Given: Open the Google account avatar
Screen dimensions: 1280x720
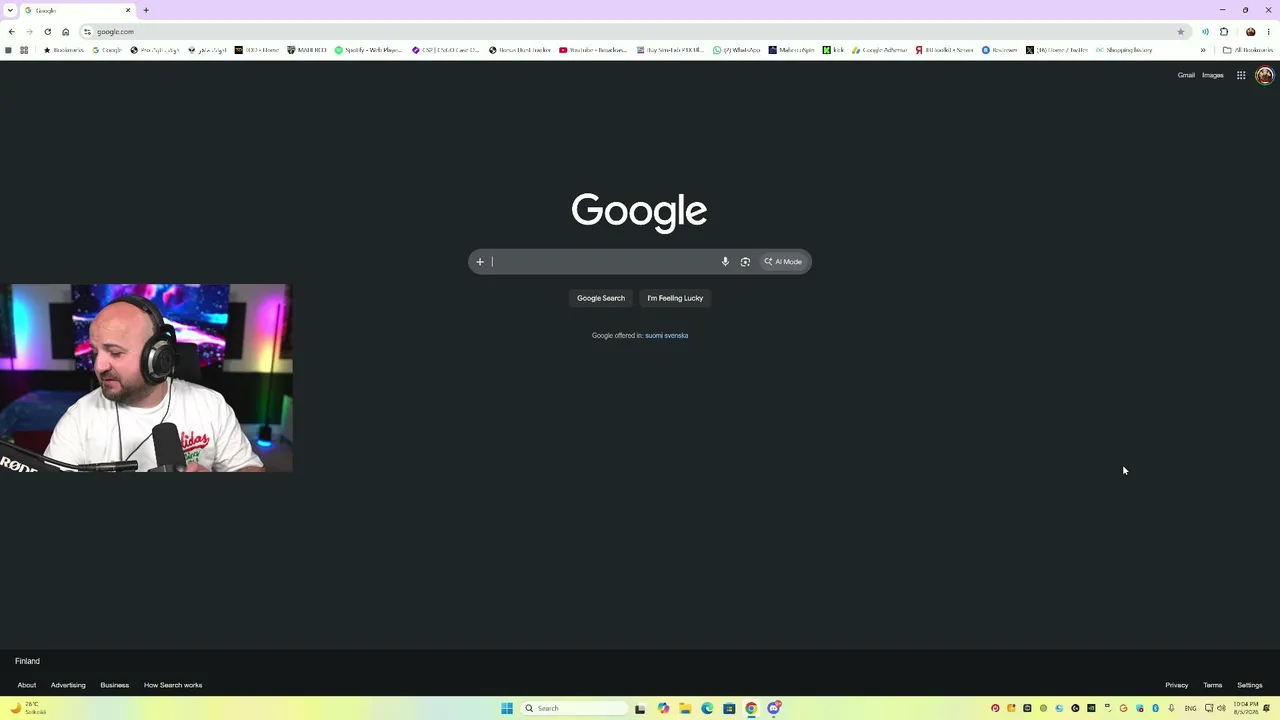Looking at the screenshot, I should (x=1264, y=75).
